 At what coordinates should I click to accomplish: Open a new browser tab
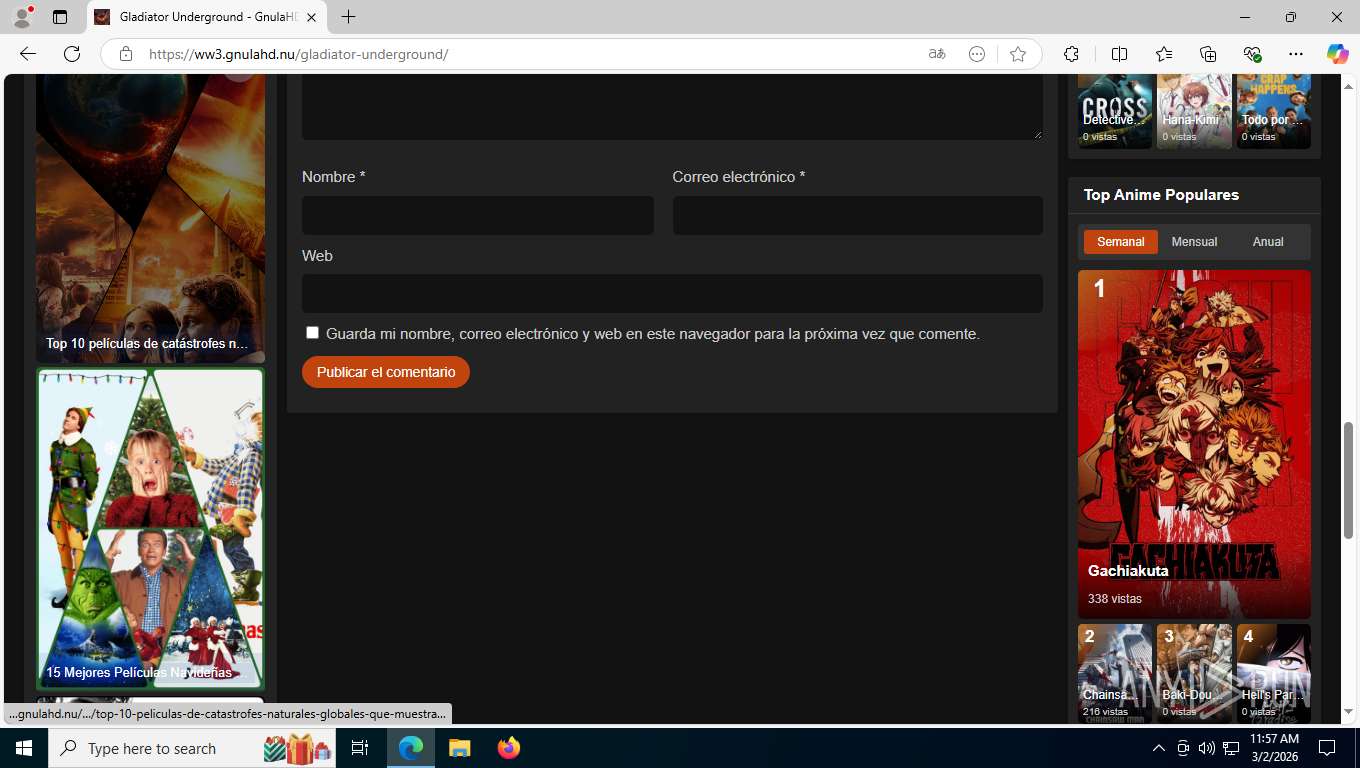(348, 17)
